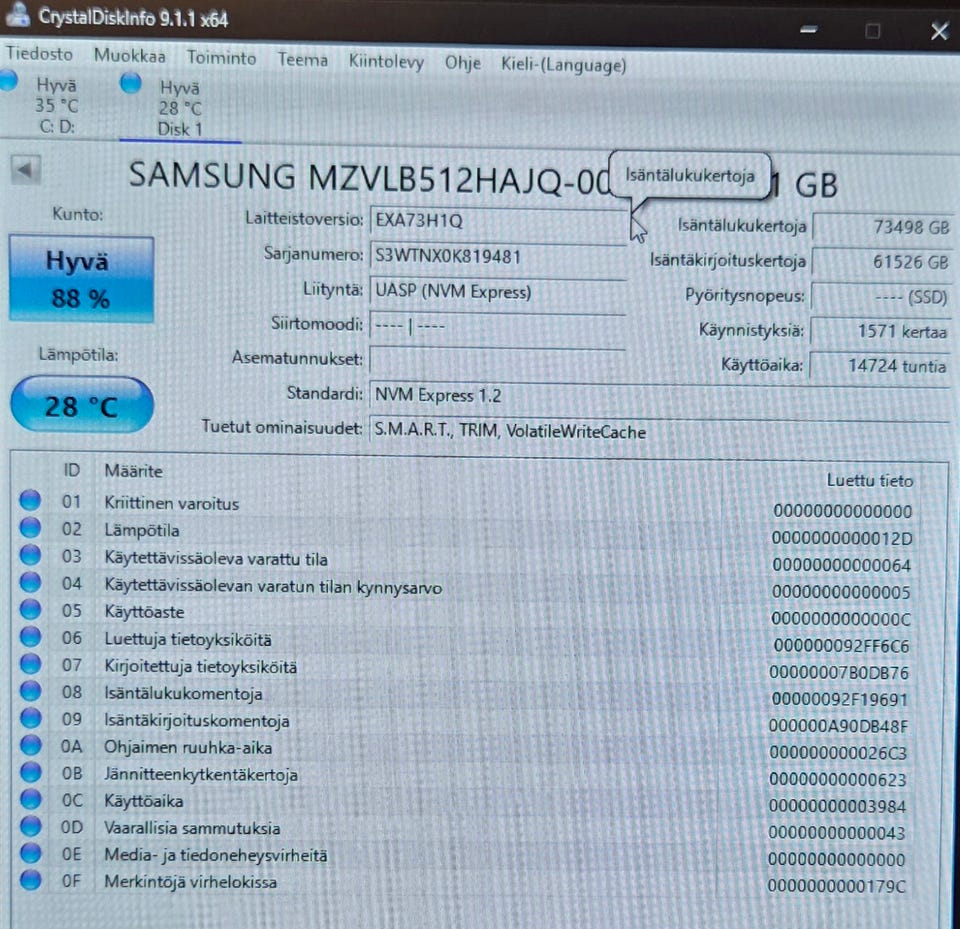
Task: Click the blue status icon of Disk 1 tab
Action: 130,83
